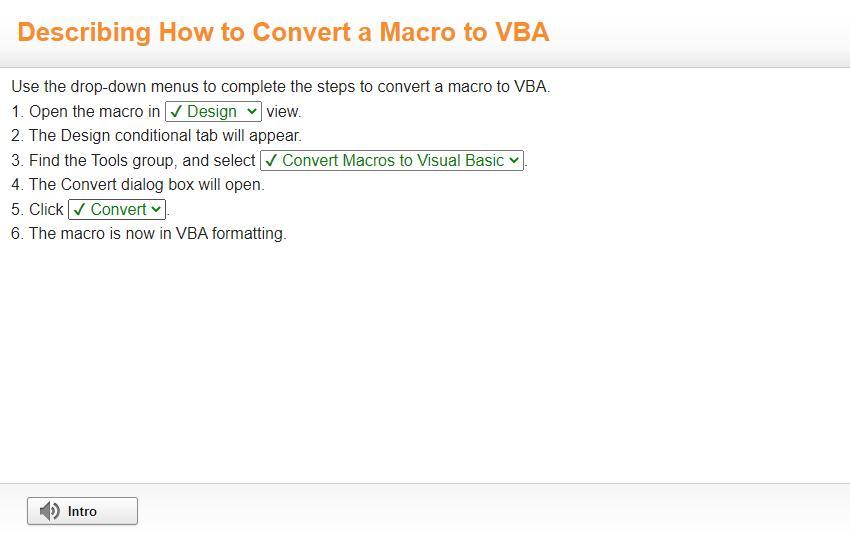Open the Convert Macros to Visual Basic chevron
The width and height of the screenshot is (850, 537).
pos(514,160)
